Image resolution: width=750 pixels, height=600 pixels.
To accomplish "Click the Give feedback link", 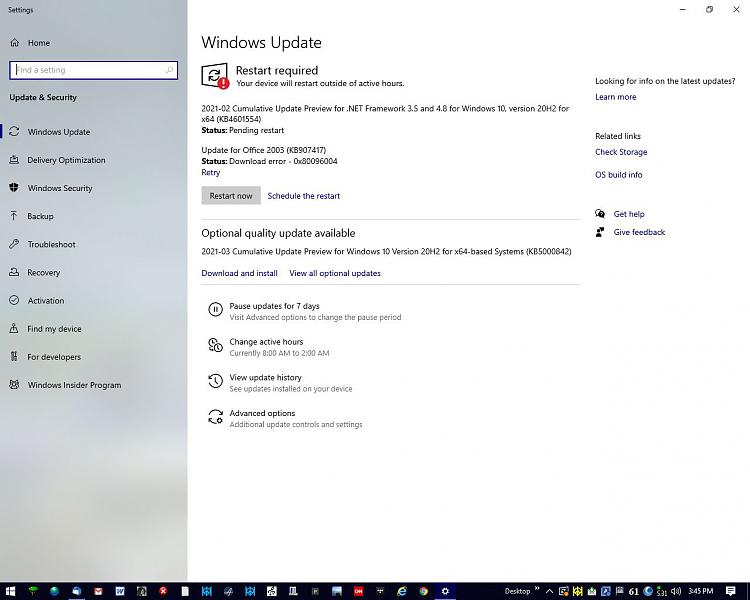I will point(639,232).
